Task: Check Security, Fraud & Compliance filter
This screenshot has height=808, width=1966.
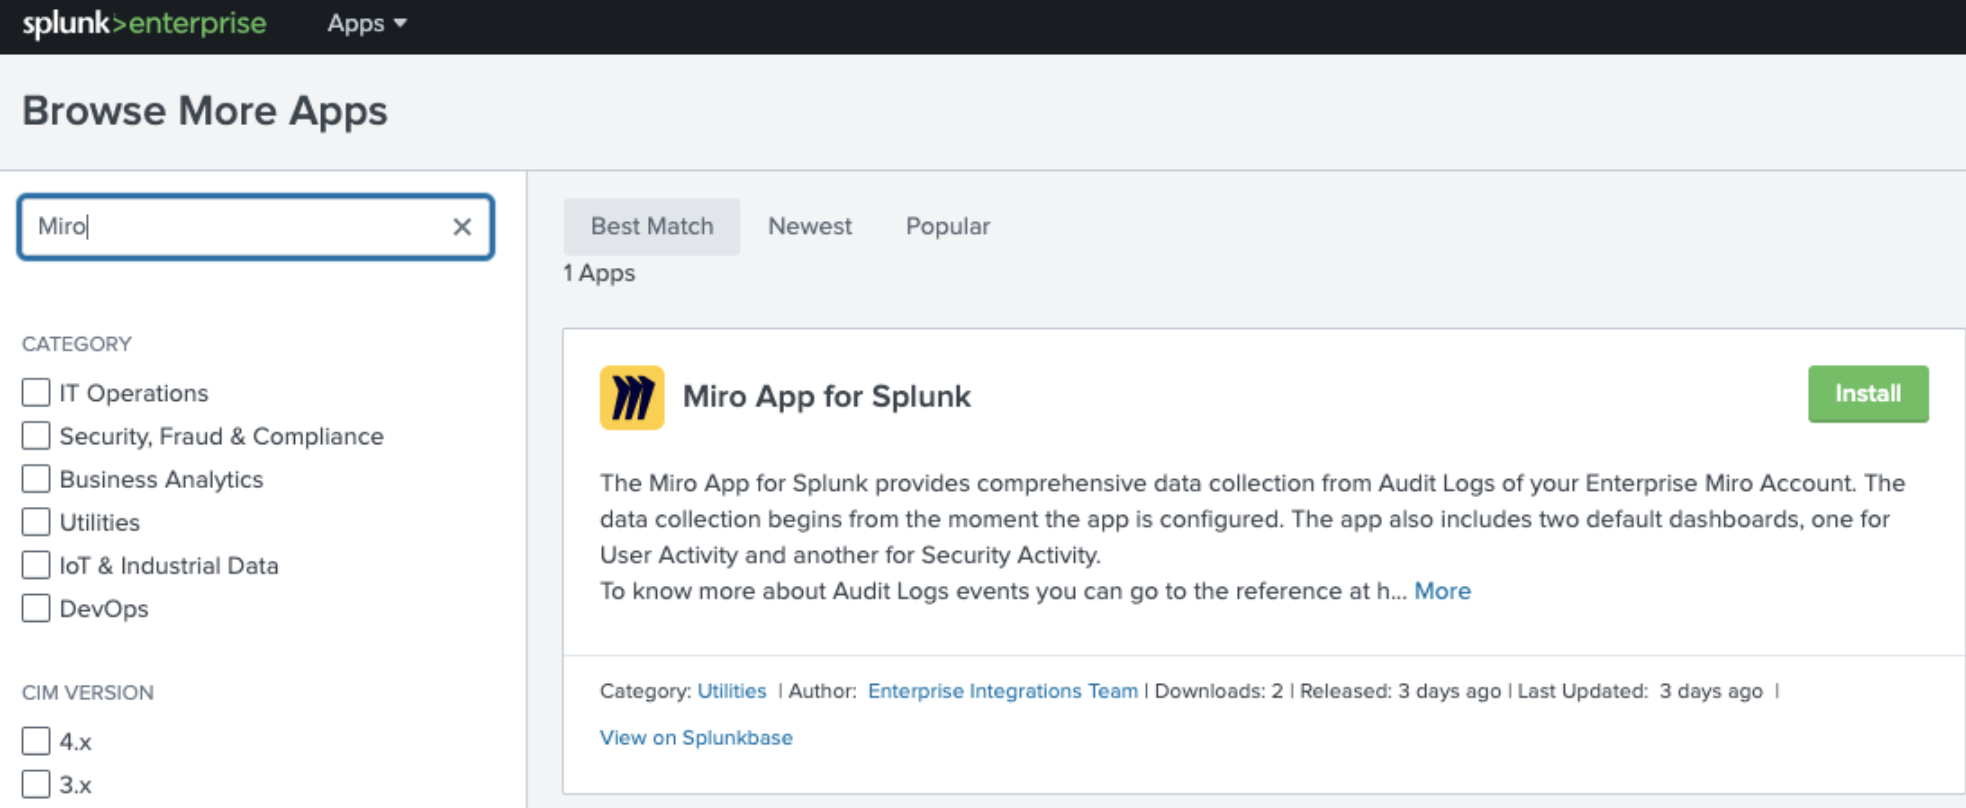Action: tap(36, 436)
